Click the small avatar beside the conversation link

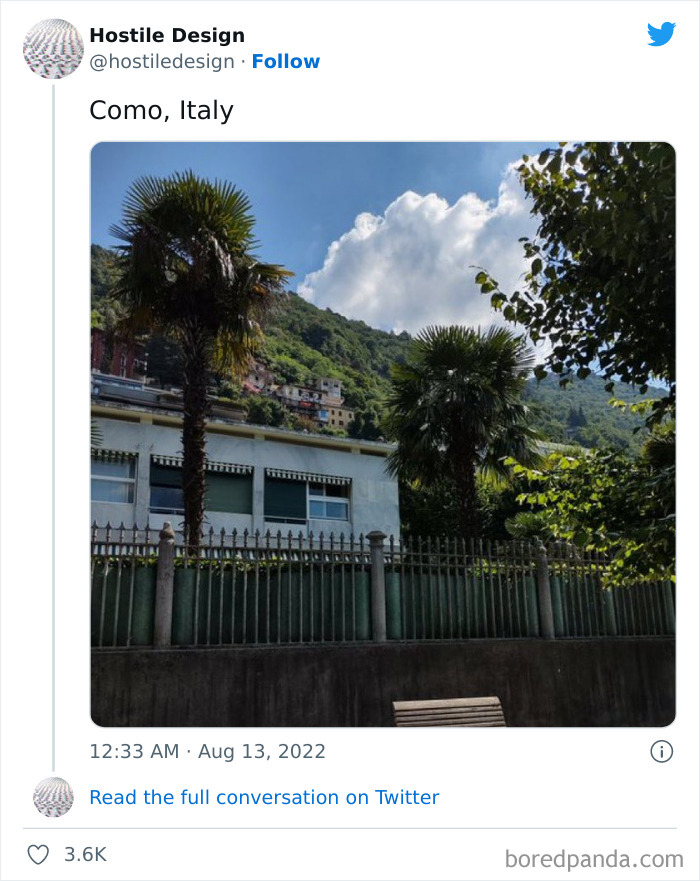click(53, 797)
